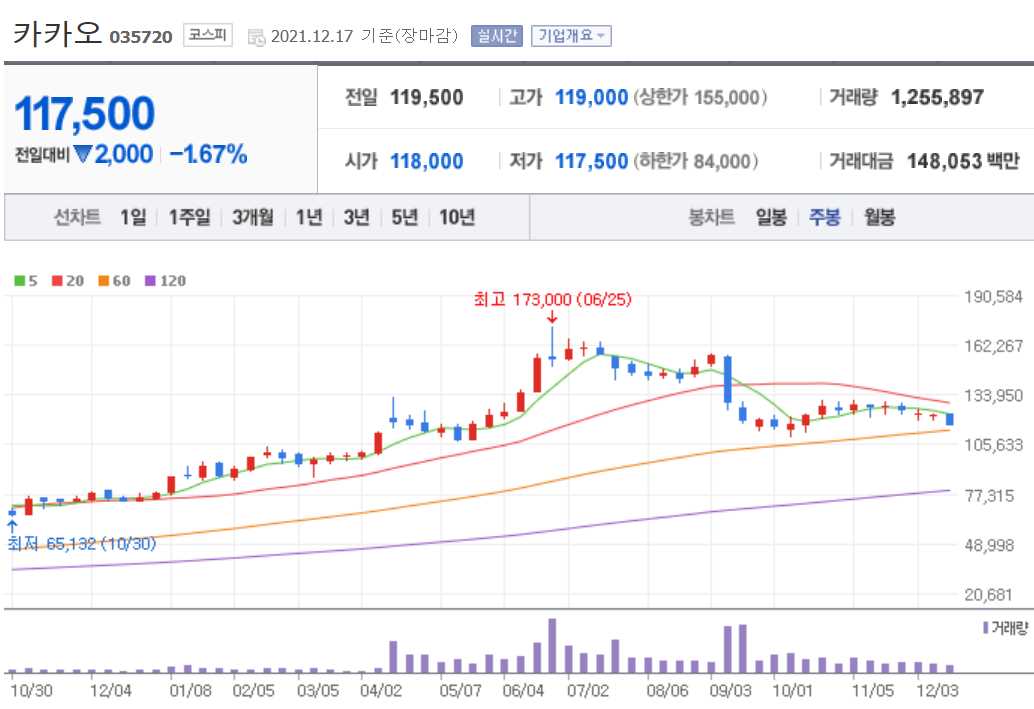1034x709 pixels.
Task: Click the purple 120 color swatch in the legend
Action: [150, 280]
